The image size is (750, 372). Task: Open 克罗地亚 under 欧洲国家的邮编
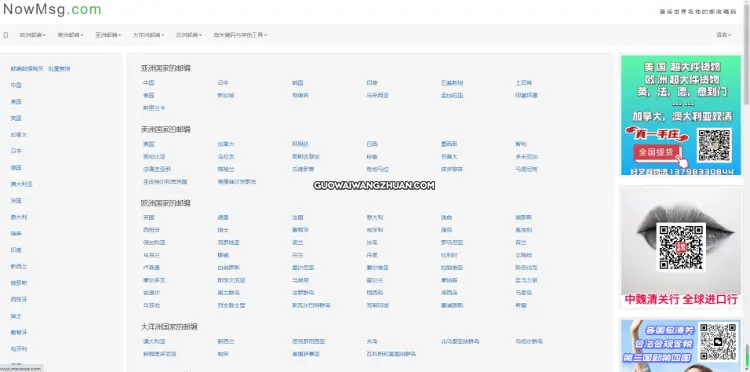click(228, 242)
